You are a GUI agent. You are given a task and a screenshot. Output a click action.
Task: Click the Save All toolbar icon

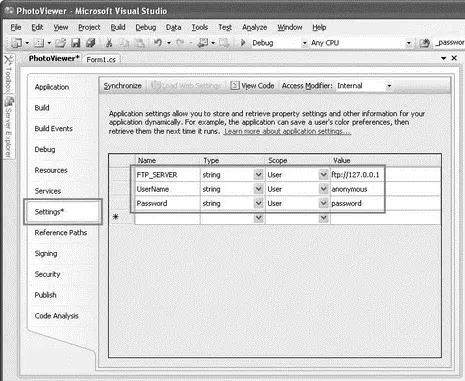click(x=91, y=43)
